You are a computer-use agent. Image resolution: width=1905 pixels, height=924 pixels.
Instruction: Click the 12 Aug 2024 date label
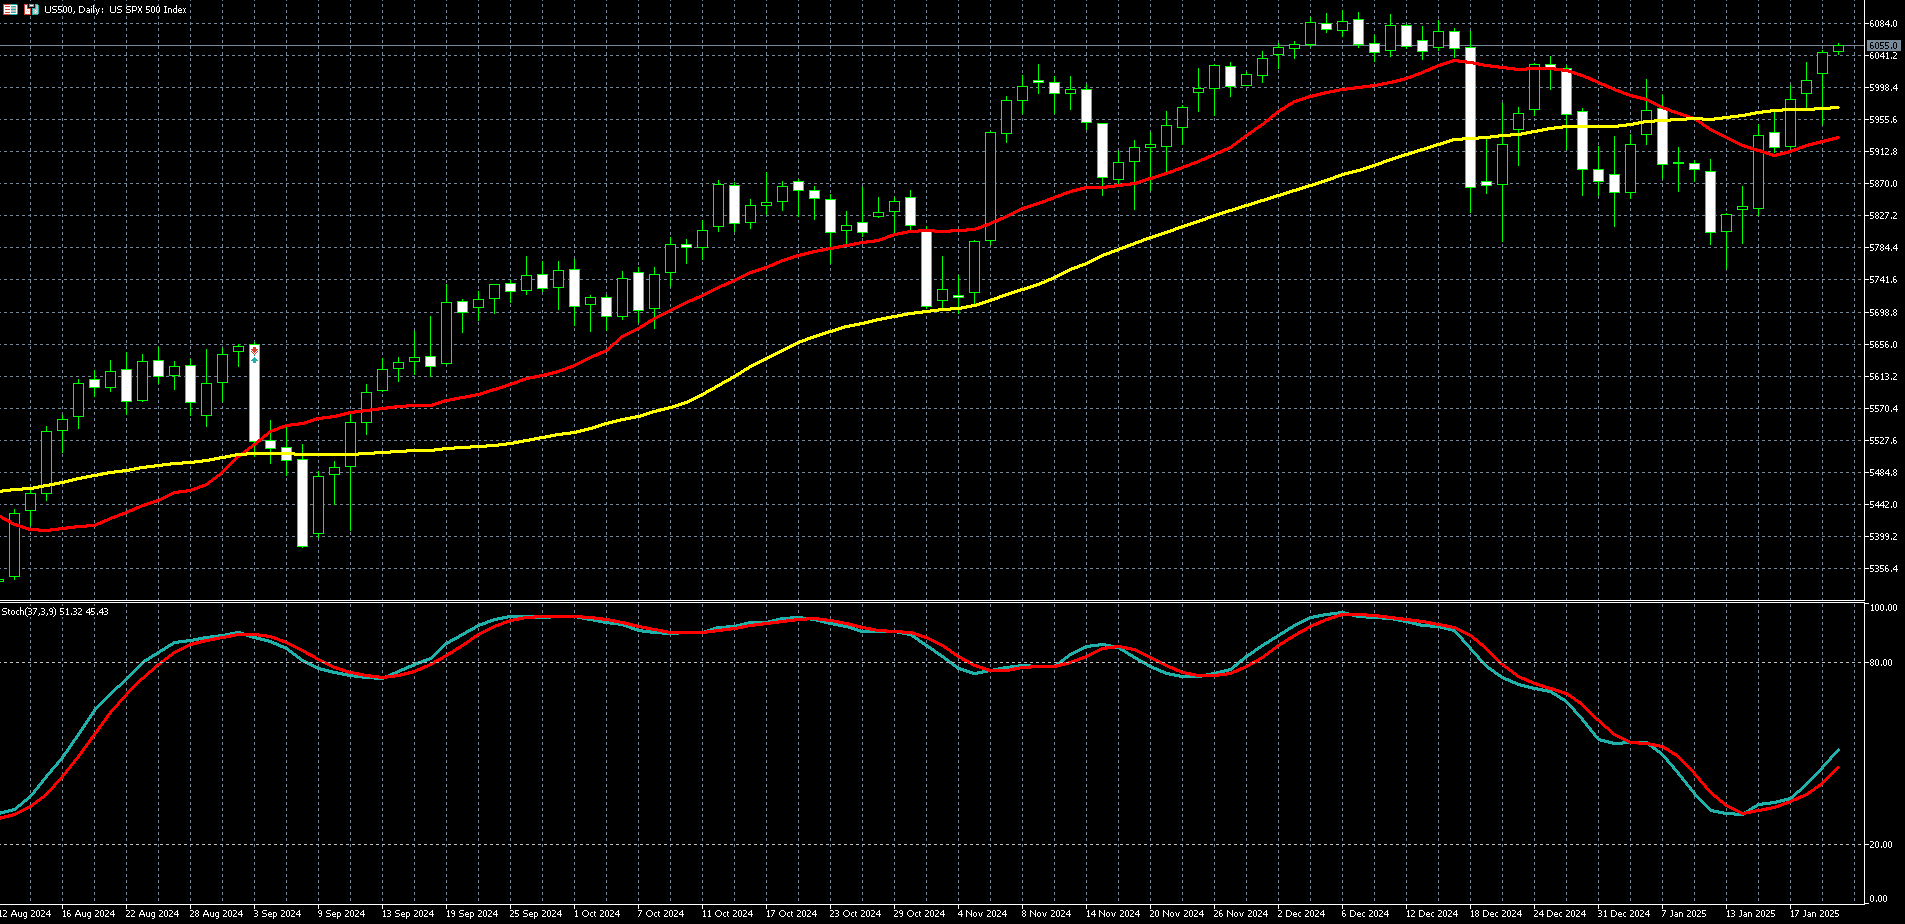pos(26,914)
